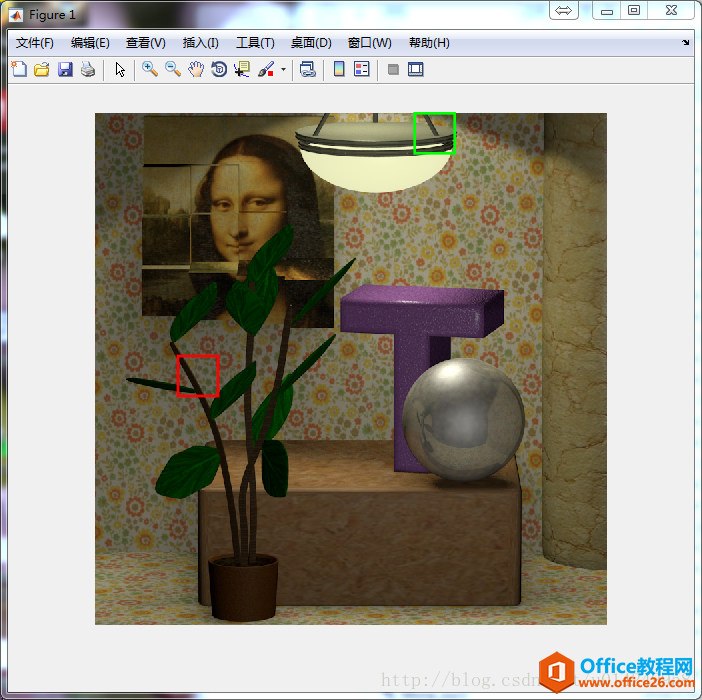This screenshot has width=702, height=700.
Task: Open the 文件(F) menu
Action: point(34,43)
